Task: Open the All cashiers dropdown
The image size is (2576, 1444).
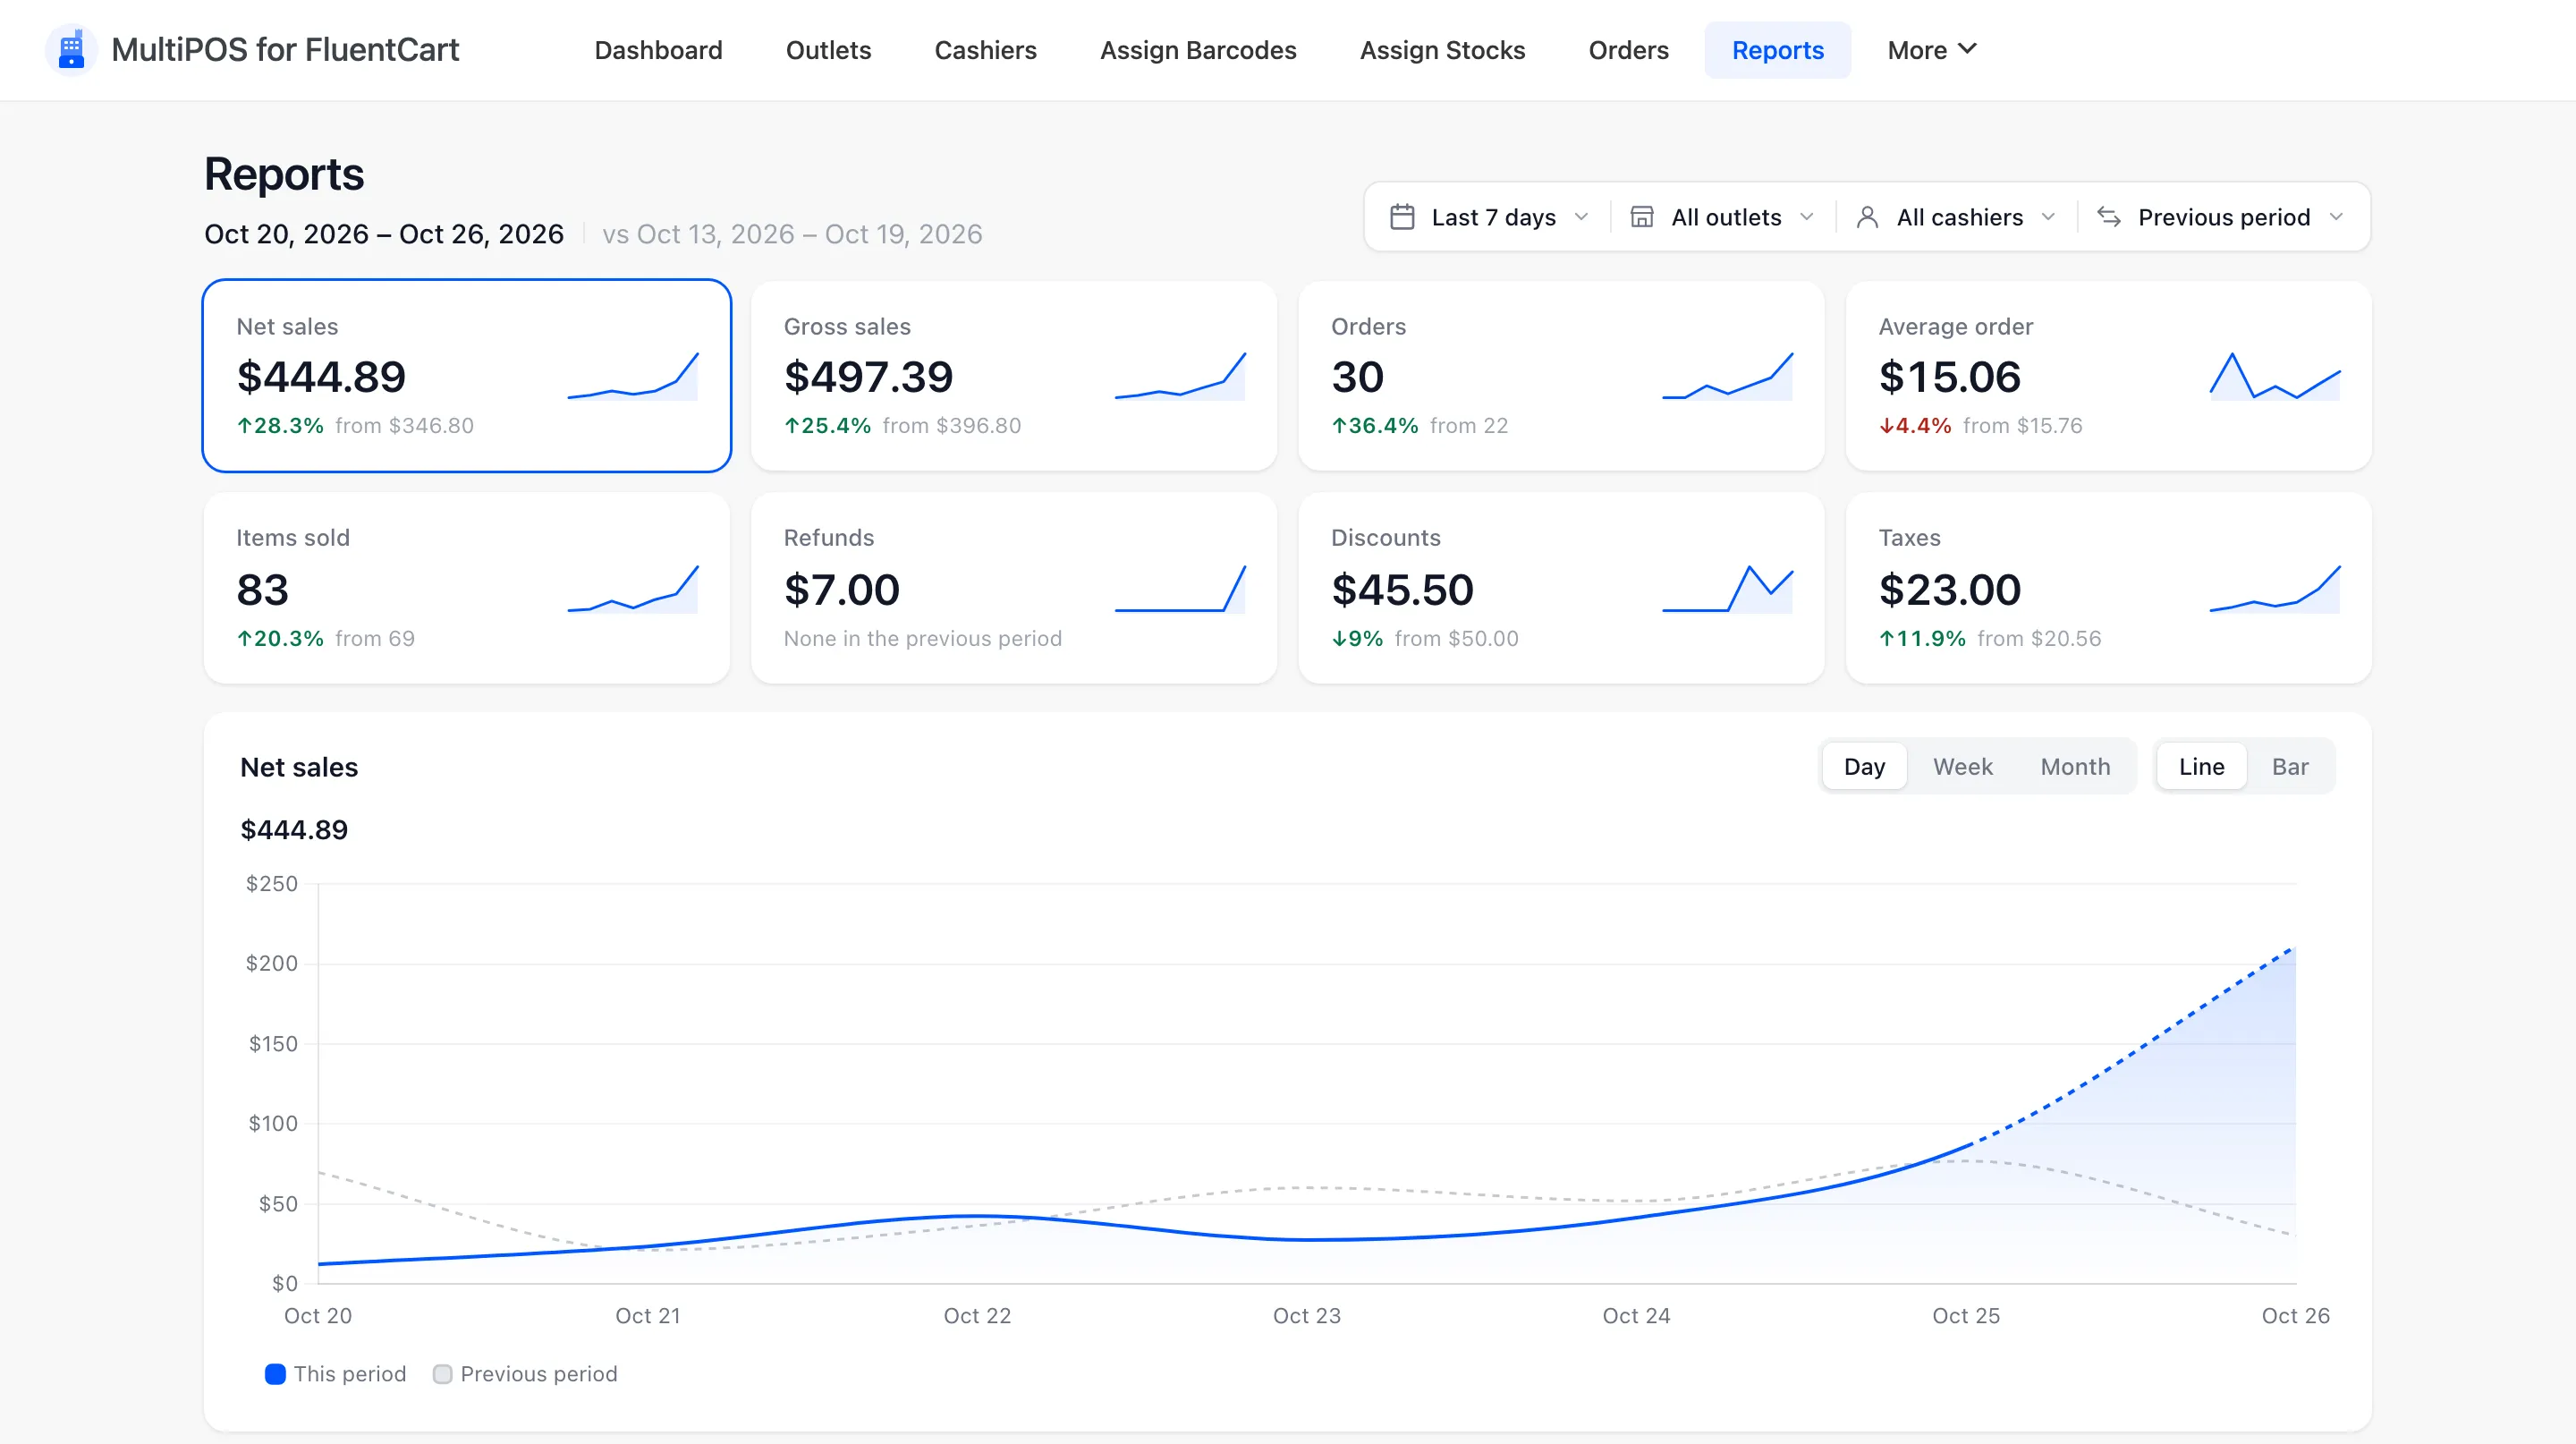Action: 1955,217
